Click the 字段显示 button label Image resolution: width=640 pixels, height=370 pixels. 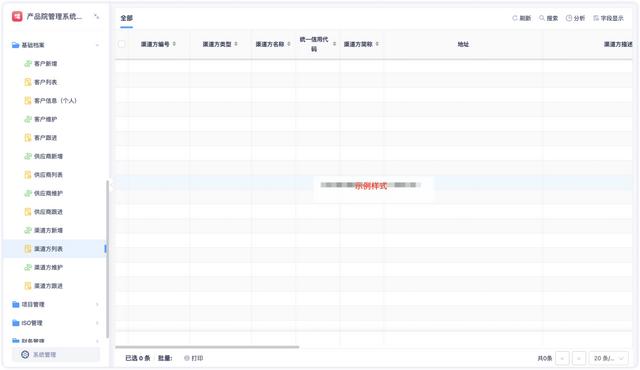612,18
